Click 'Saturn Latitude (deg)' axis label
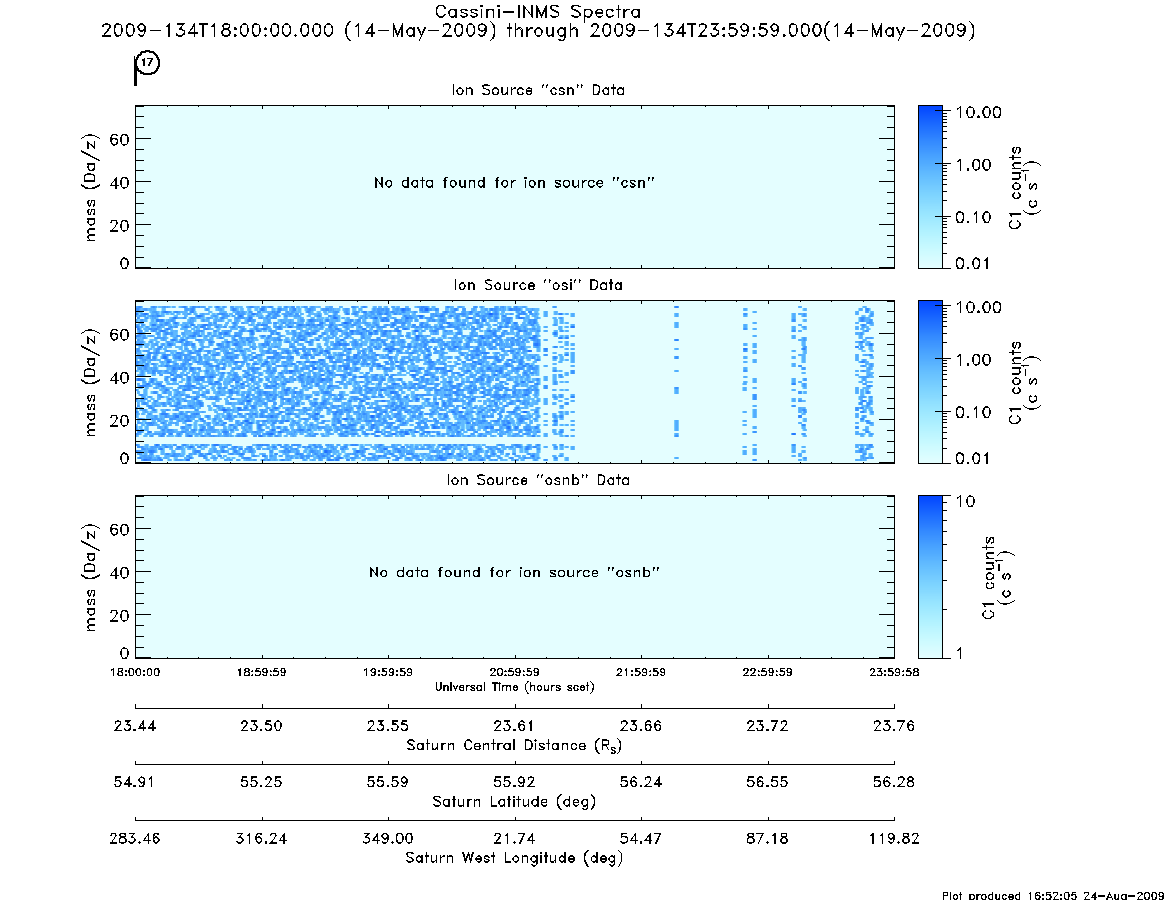This screenshot has width=1165, height=900. tap(514, 802)
